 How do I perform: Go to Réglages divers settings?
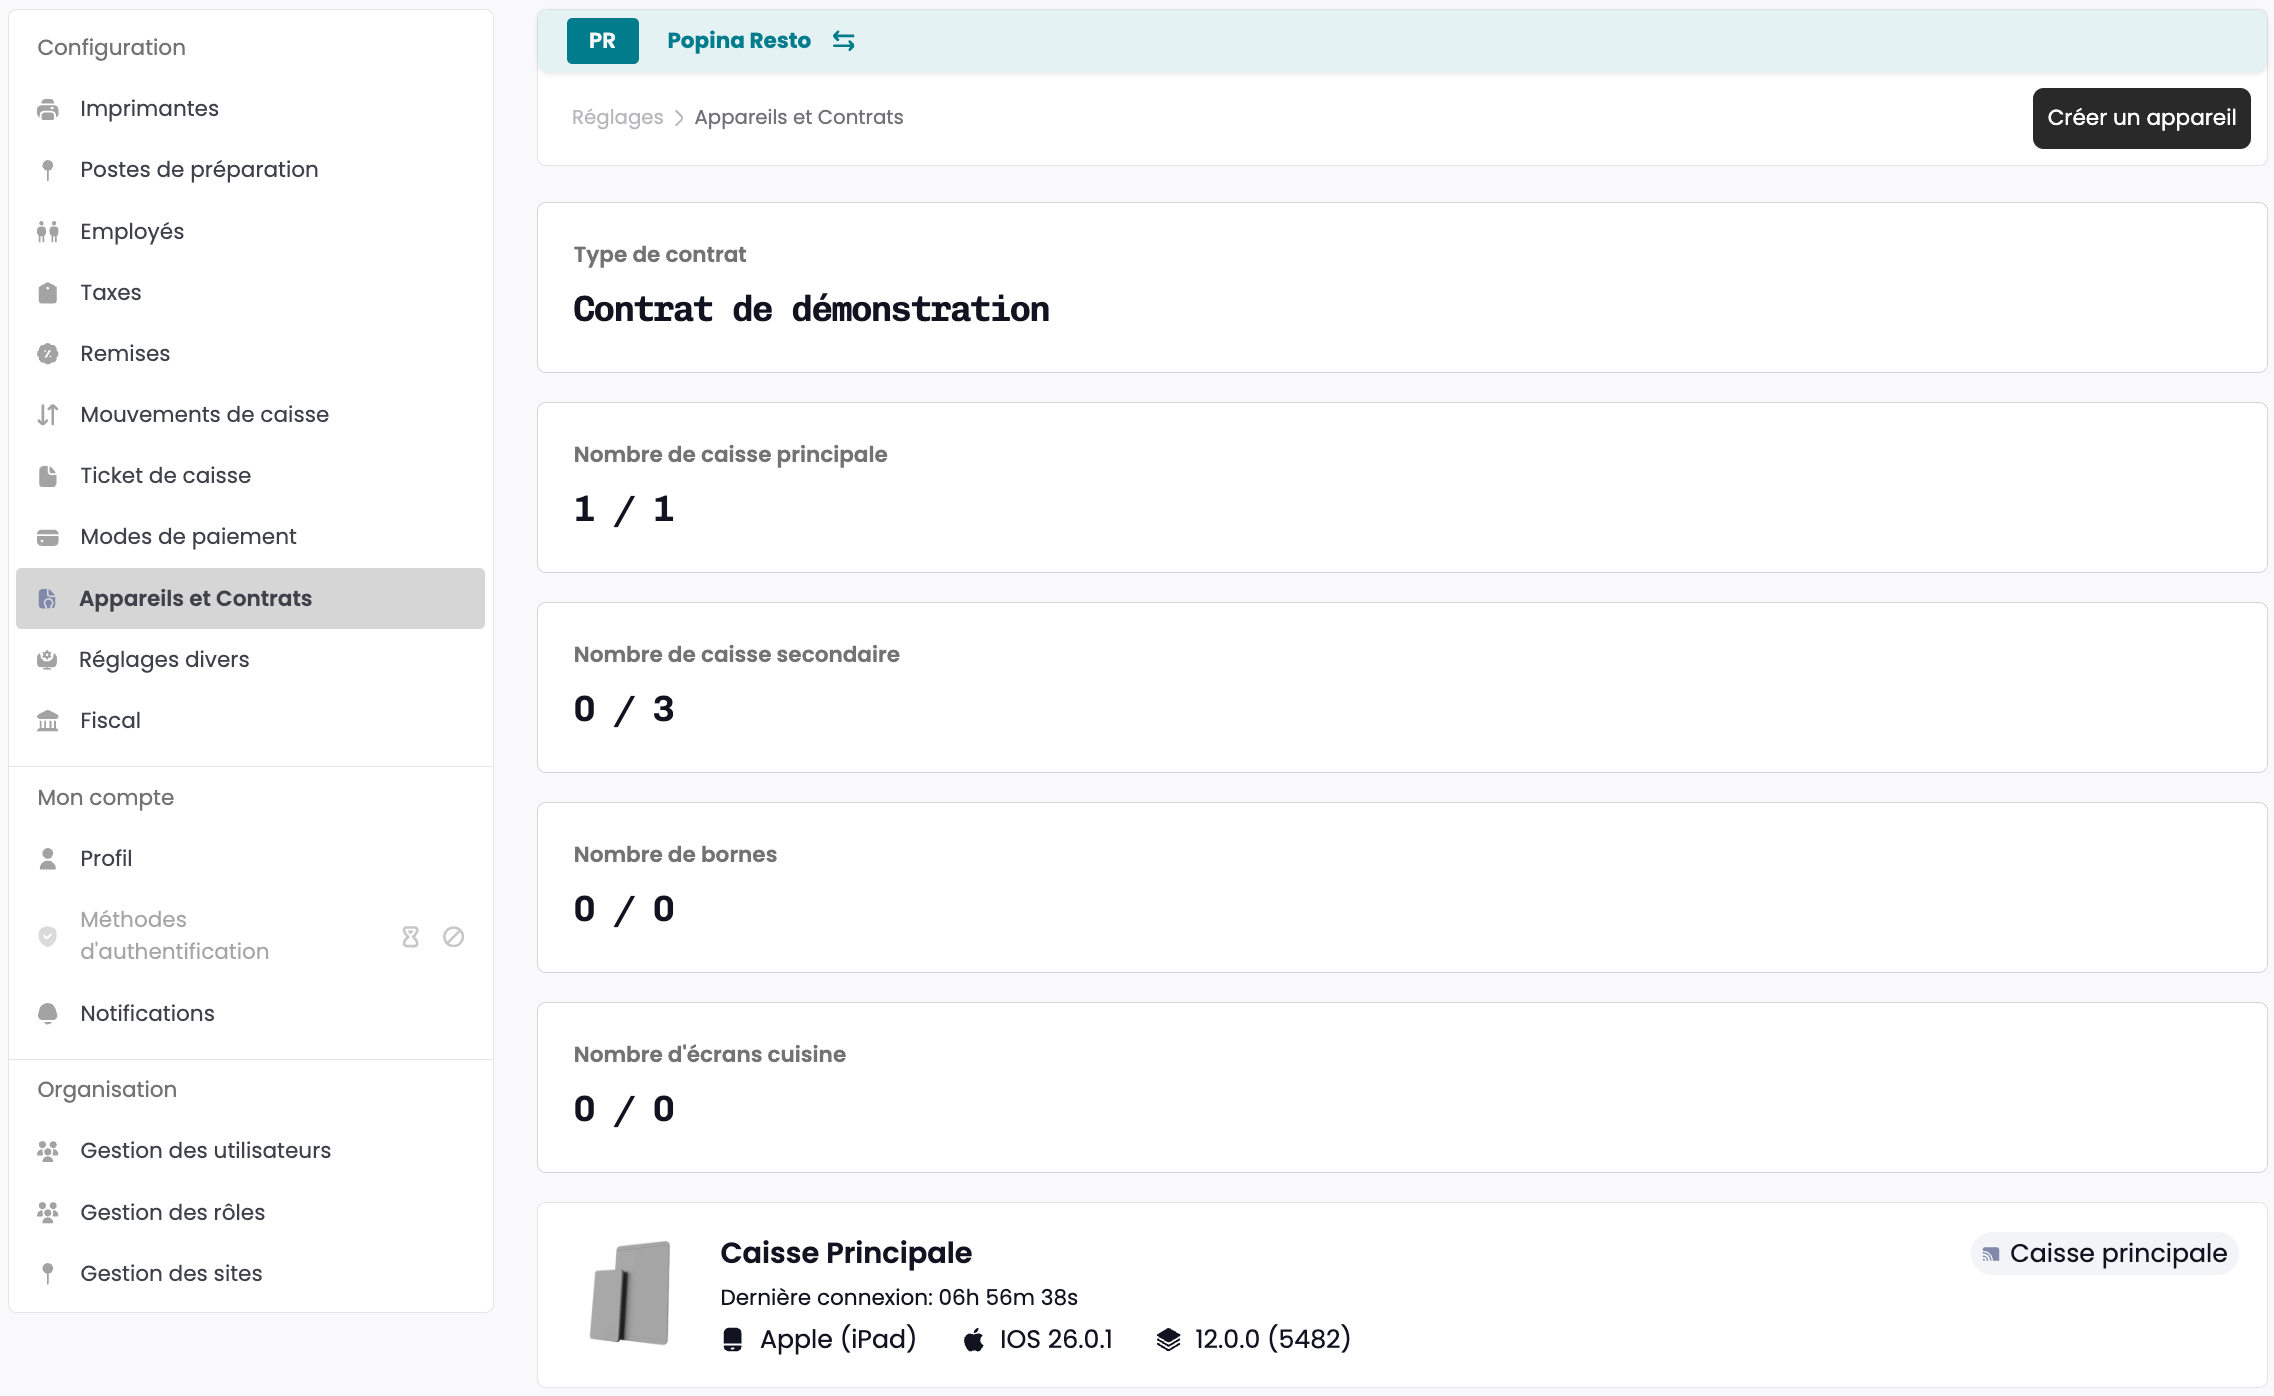[x=164, y=660]
